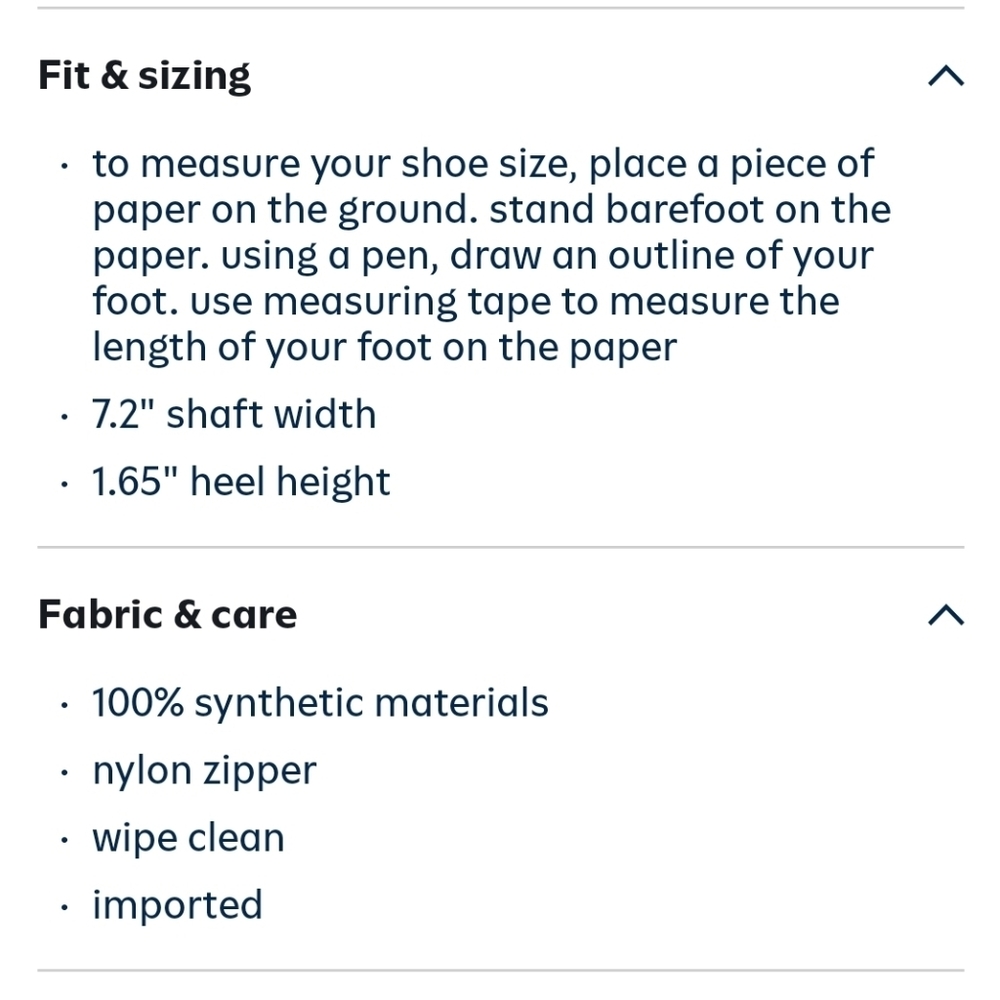This screenshot has height=1000, width=1000.
Task: Tap the Fit & sizing heading
Action: [145, 76]
